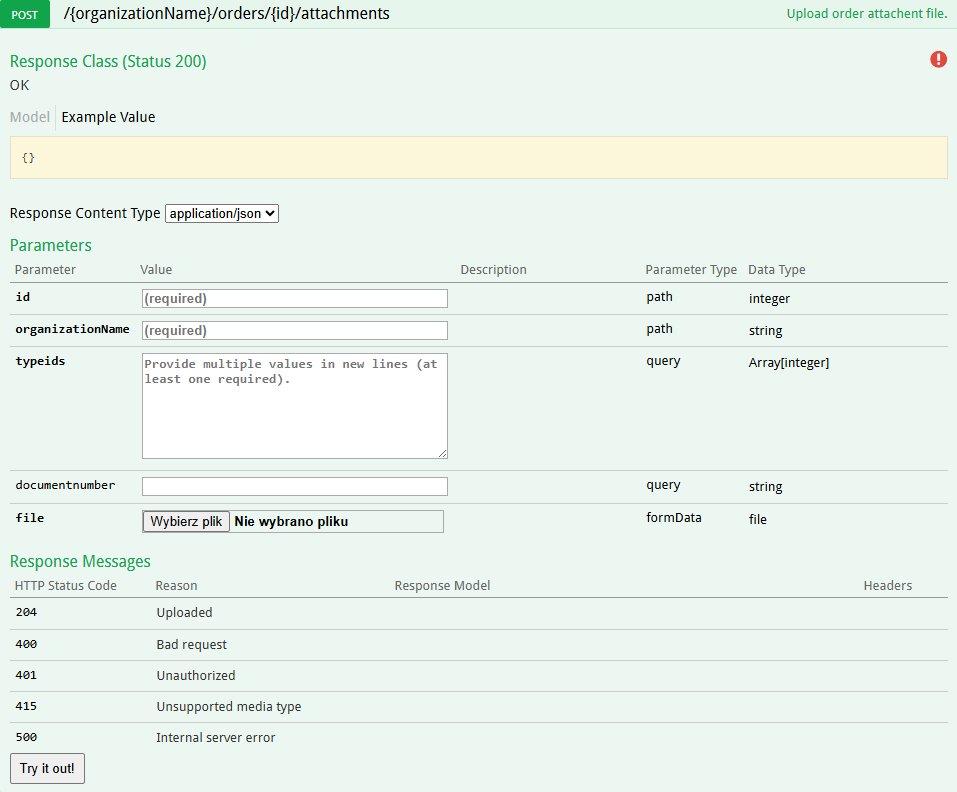Click the Wybierz plik file chooser button
957x792 pixels.
[186, 521]
